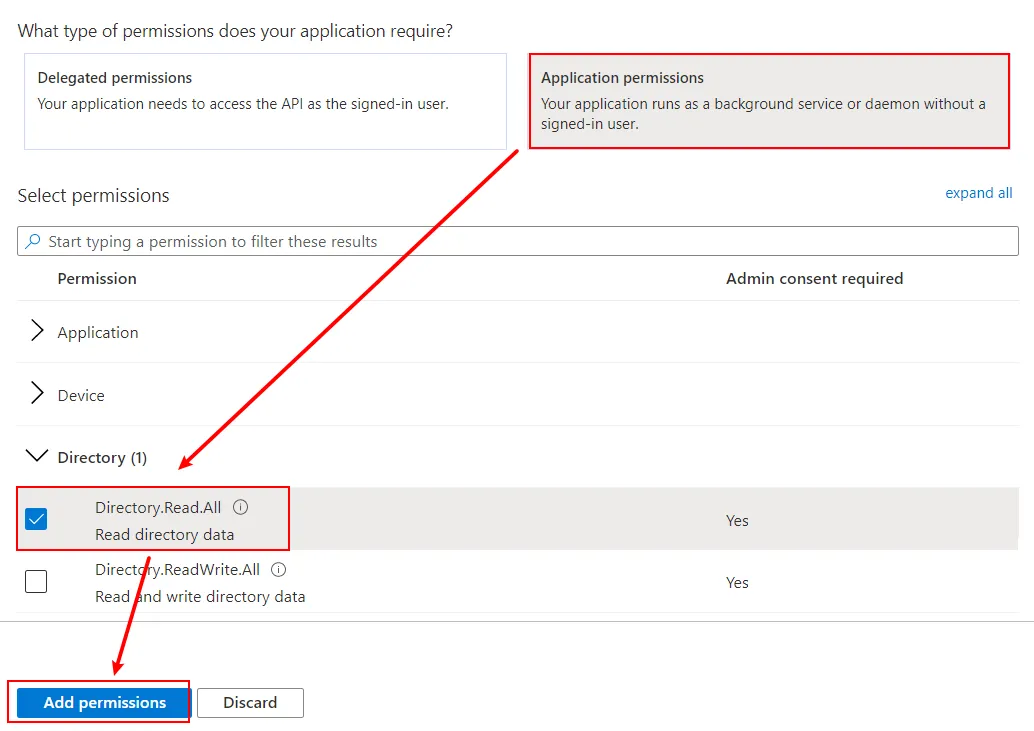Screen dimensions: 1034x731
Task: Check the Directory.ReadWrite.All checkbox
Action: 36,581
